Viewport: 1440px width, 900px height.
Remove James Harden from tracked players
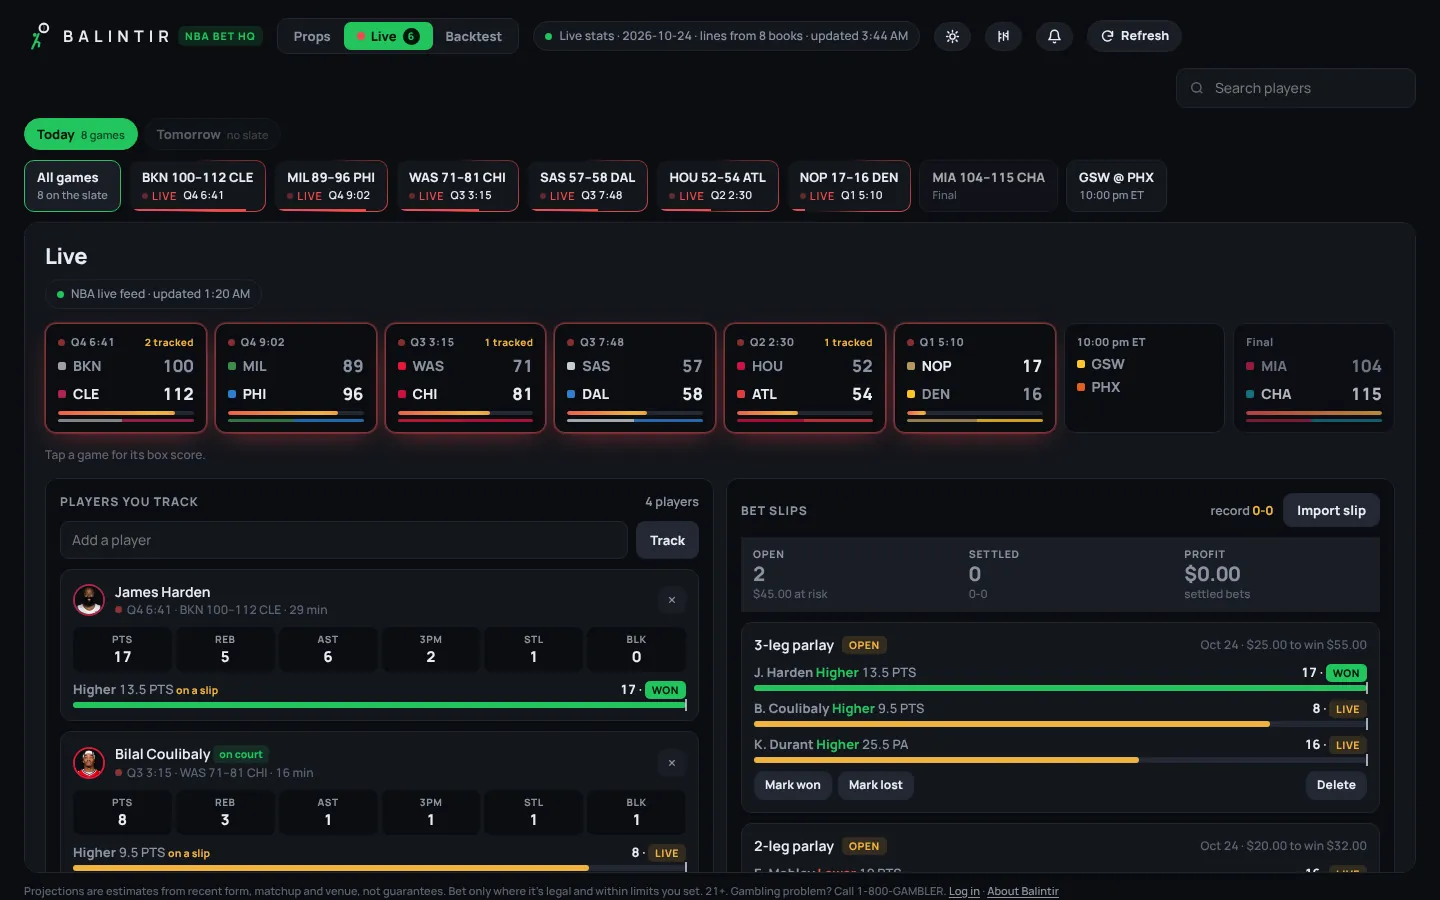[x=672, y=600]
